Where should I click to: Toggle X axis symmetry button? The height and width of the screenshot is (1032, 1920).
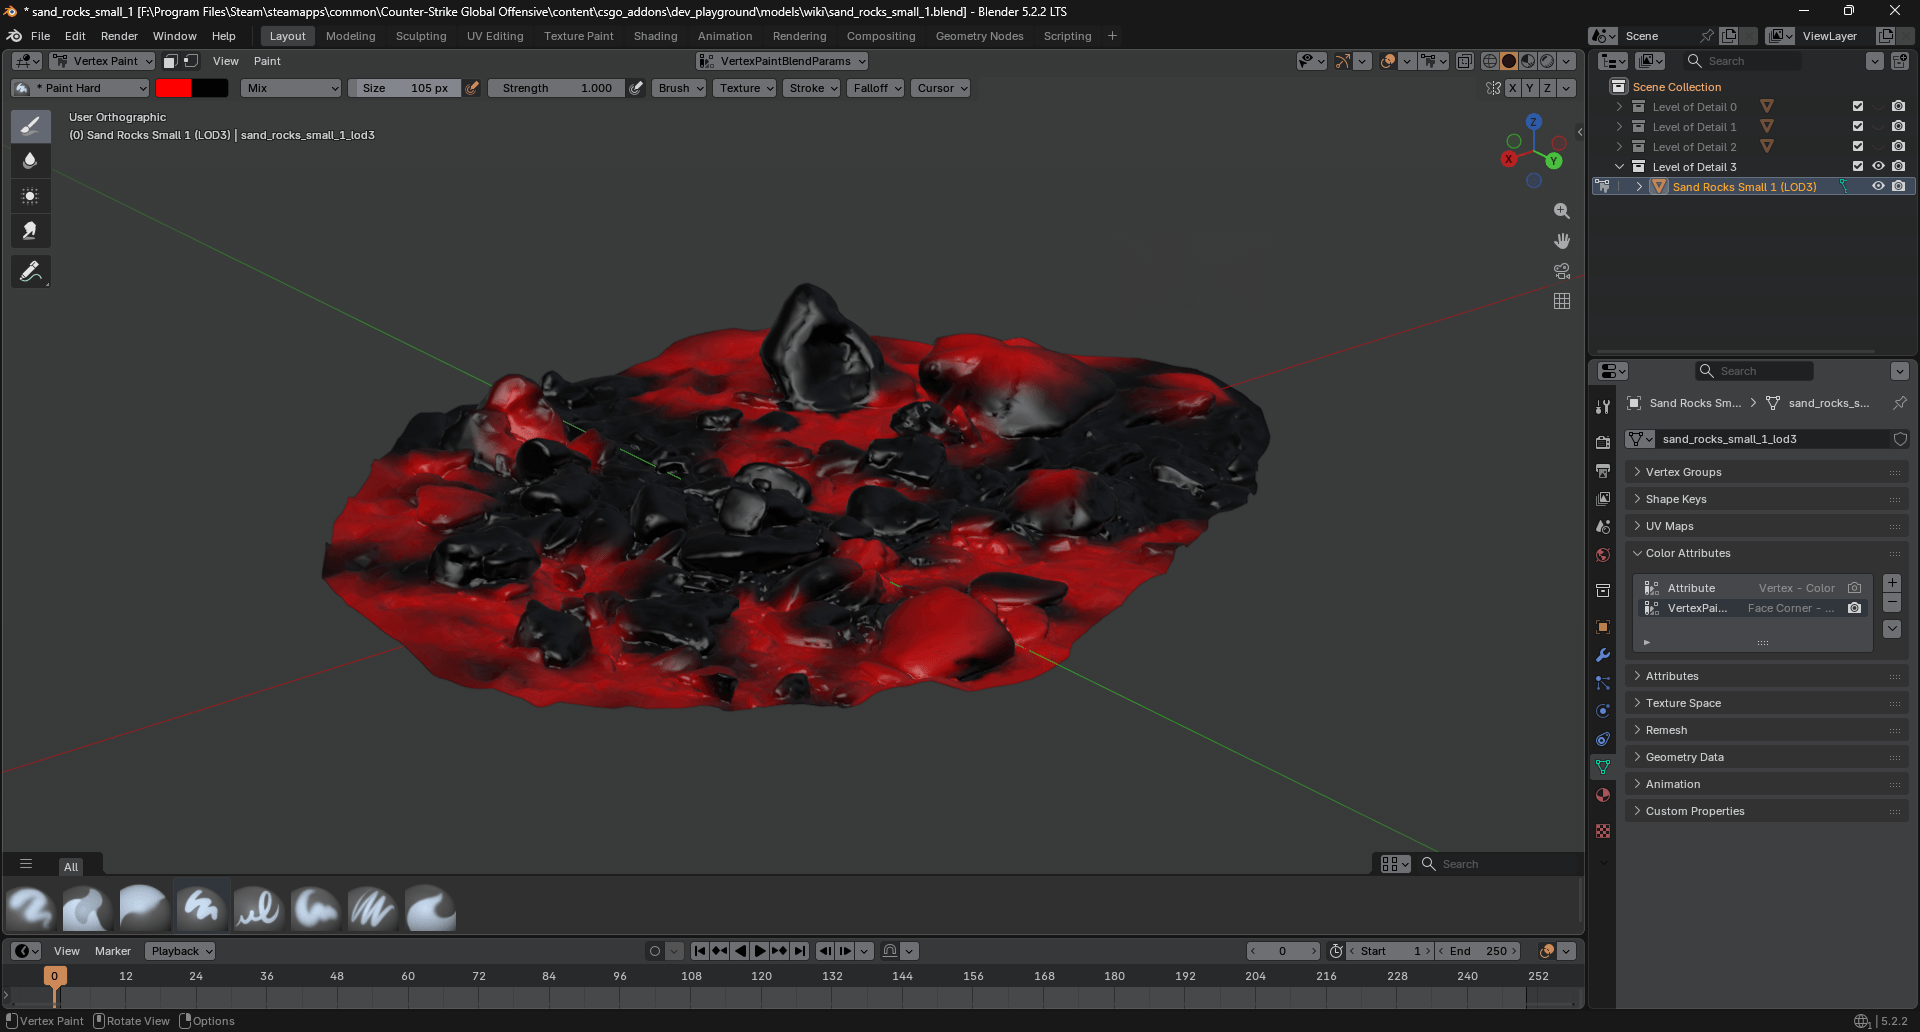[x=1513, y=88]
